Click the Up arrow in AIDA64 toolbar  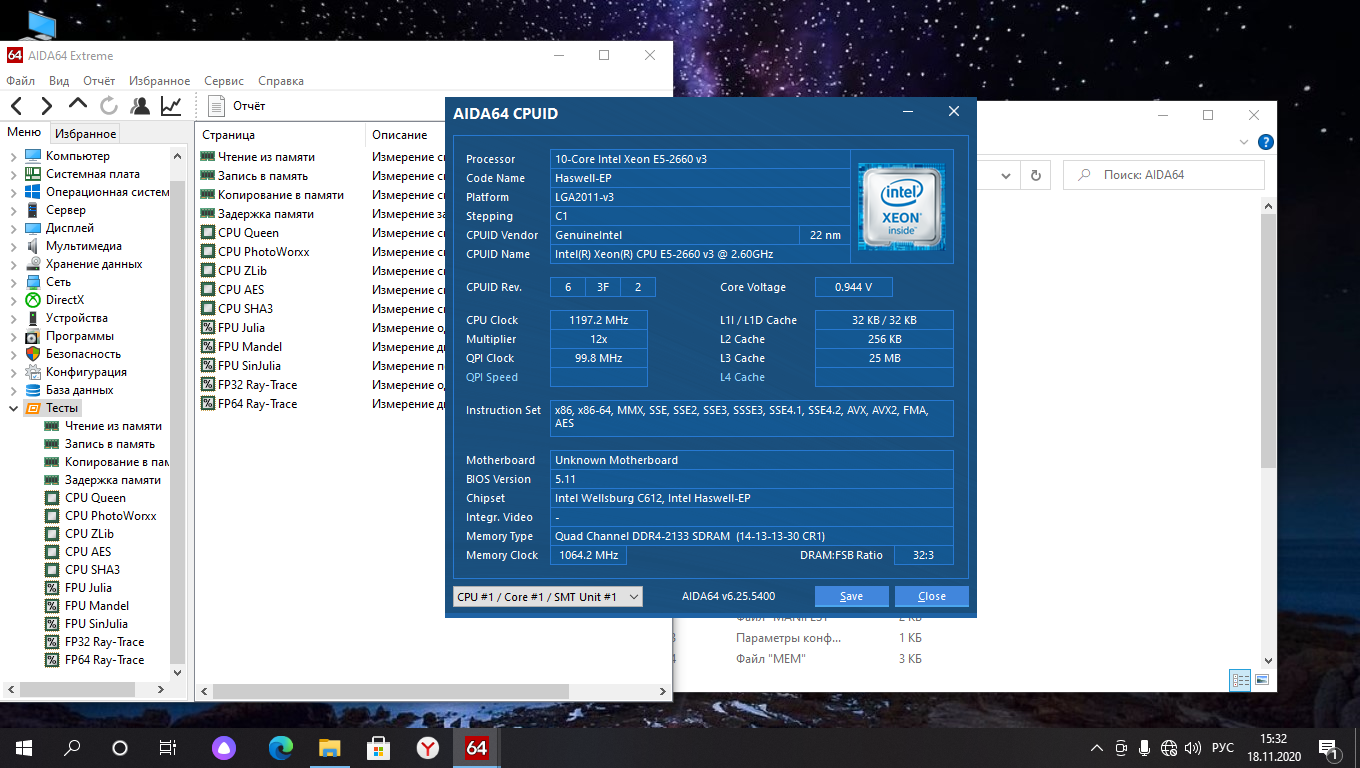pyautogui.click(x=78, y=104)
